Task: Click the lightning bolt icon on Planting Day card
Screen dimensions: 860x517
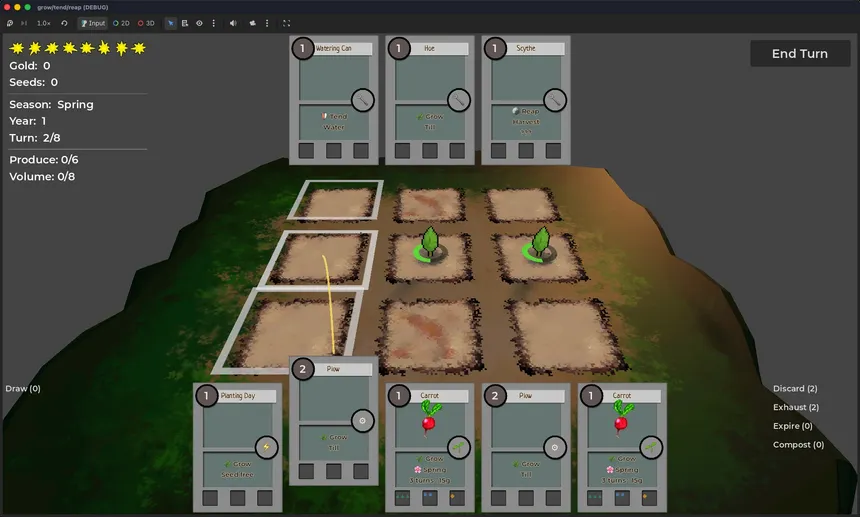Action: (x=266, y=448)
